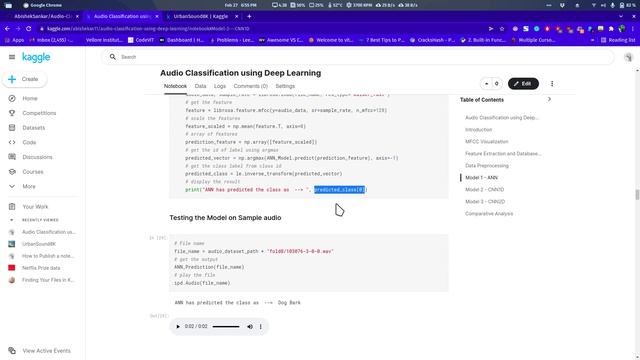Switch to the Notebook tab
This screenshot has width=640, height=360.
click(175, 86)
